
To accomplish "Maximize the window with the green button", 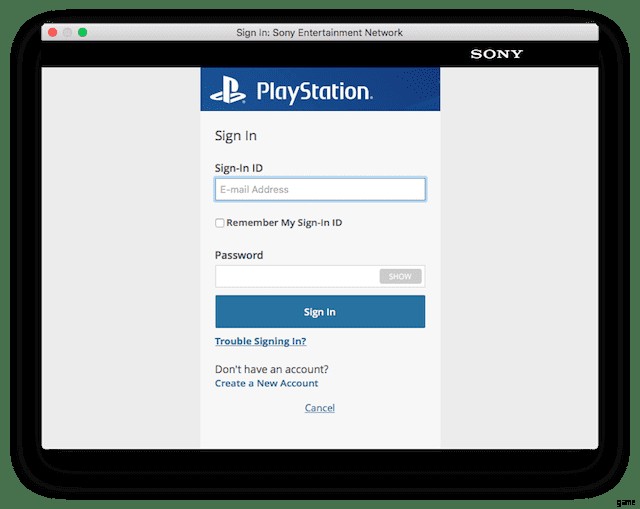I will pyautogui.click(x=83, y=33).
